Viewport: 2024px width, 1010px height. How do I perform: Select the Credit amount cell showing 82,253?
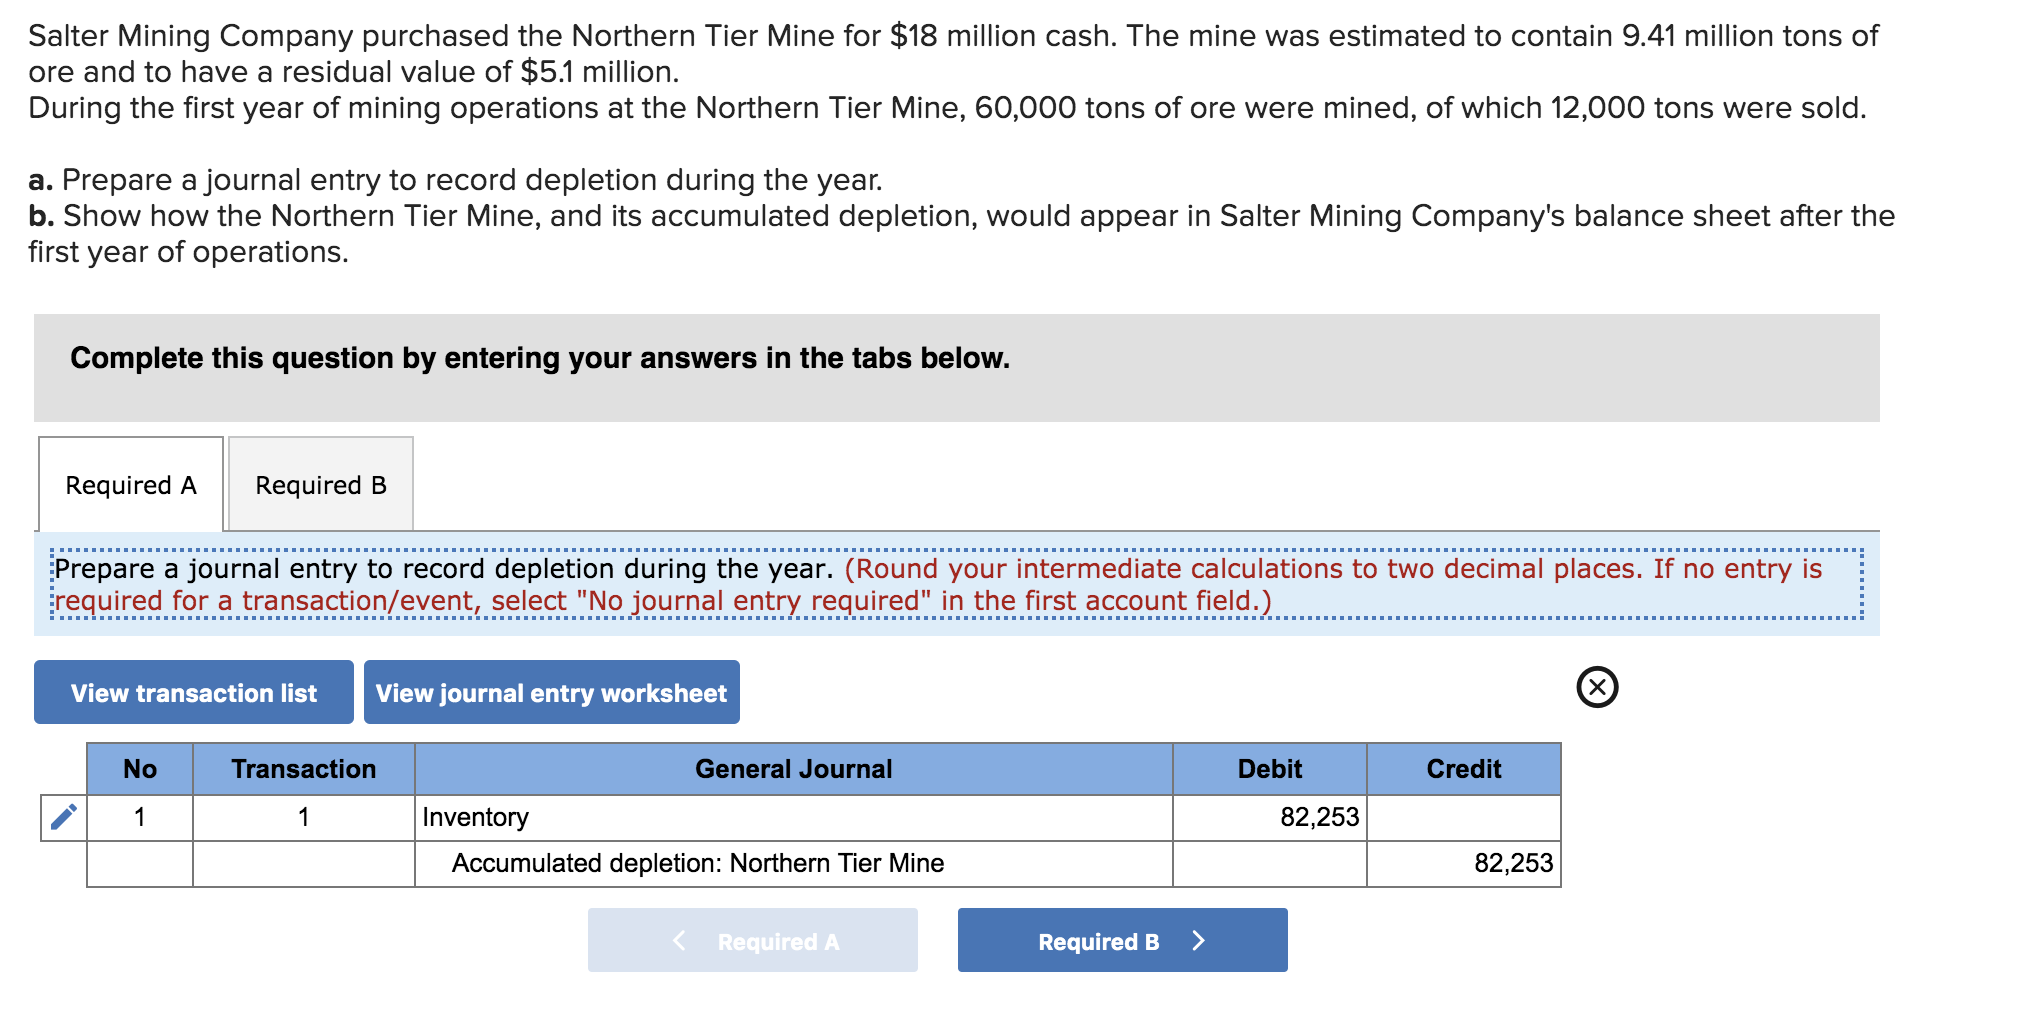(1463, 862)
